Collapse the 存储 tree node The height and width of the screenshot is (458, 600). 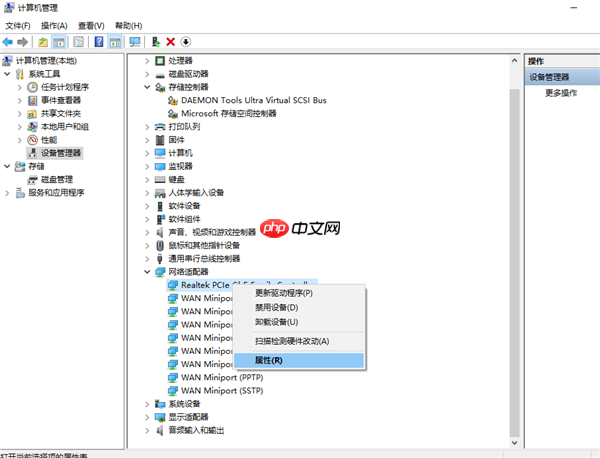click(x=7, y=166)
